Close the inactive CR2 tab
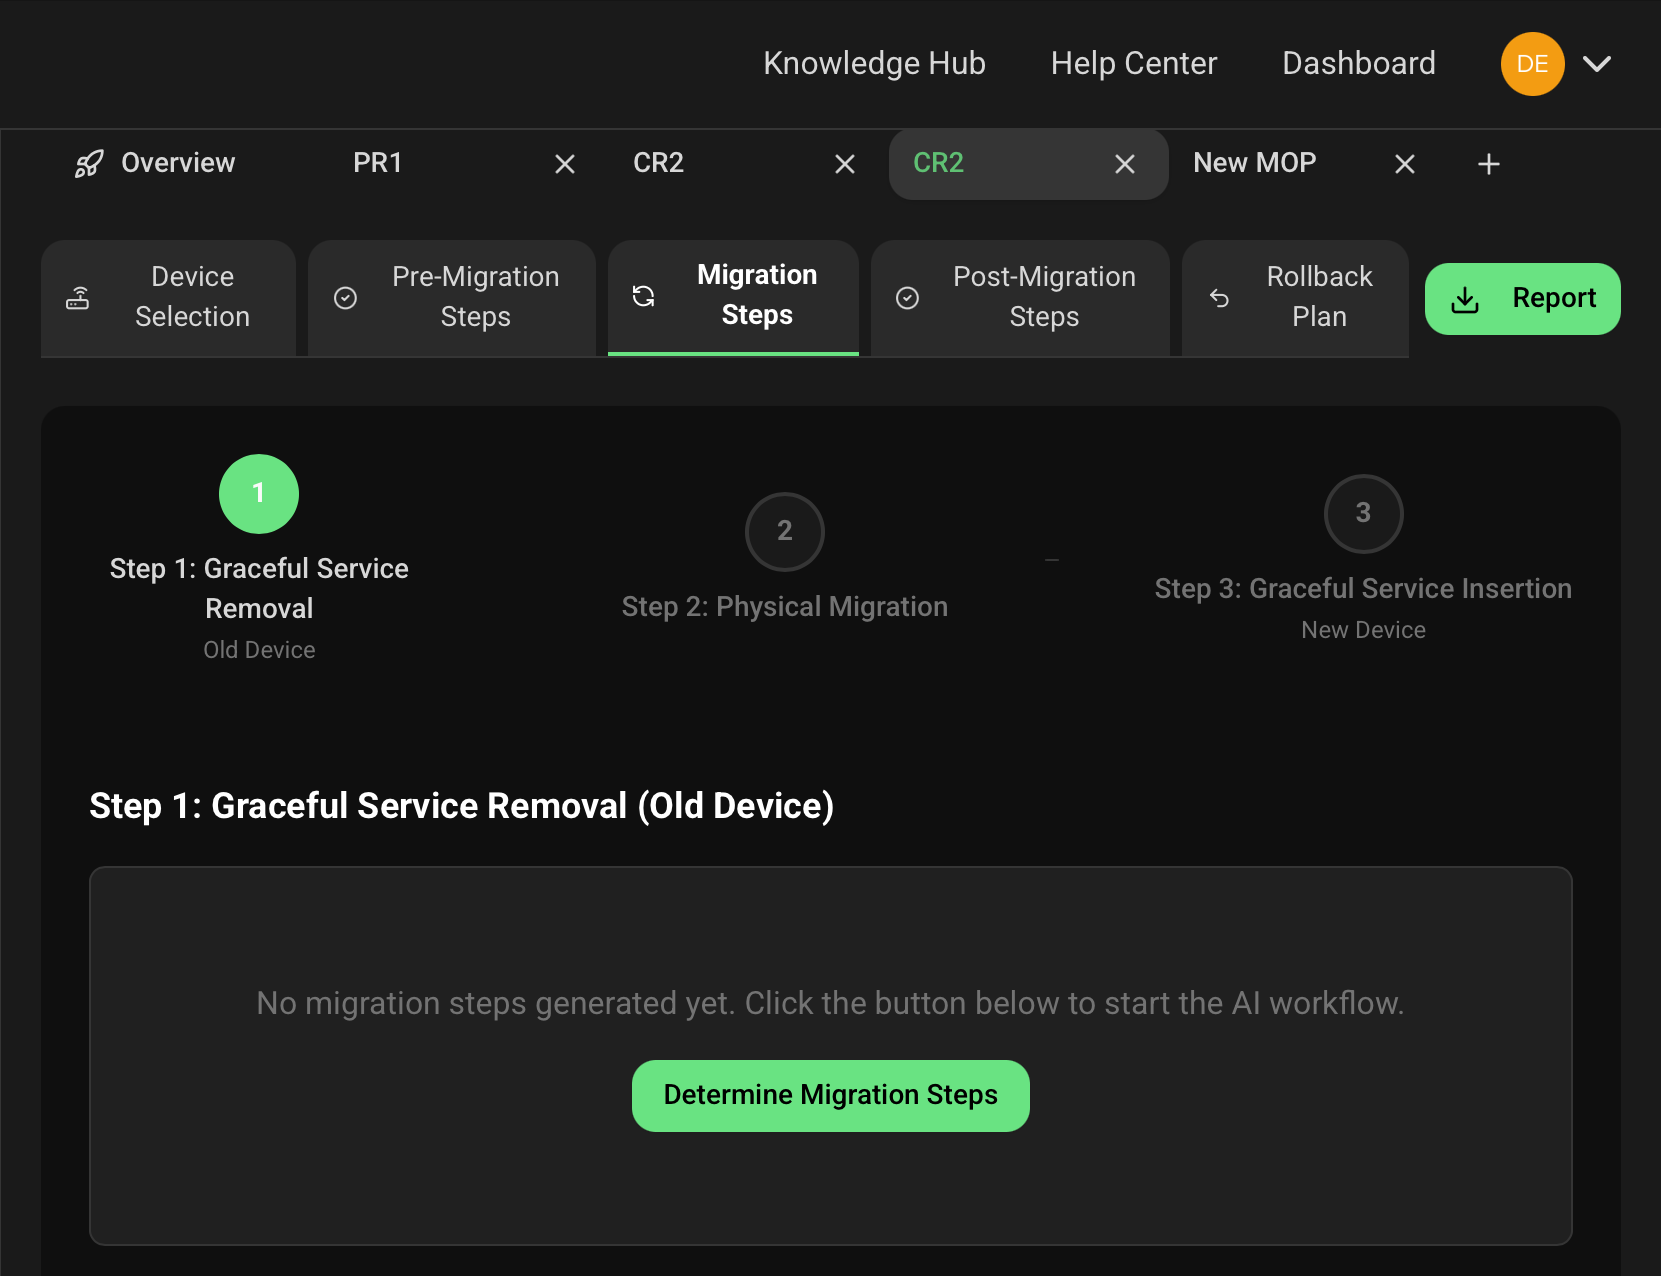The width and height of the screenshot is (1661, 1276). [845, 164]
